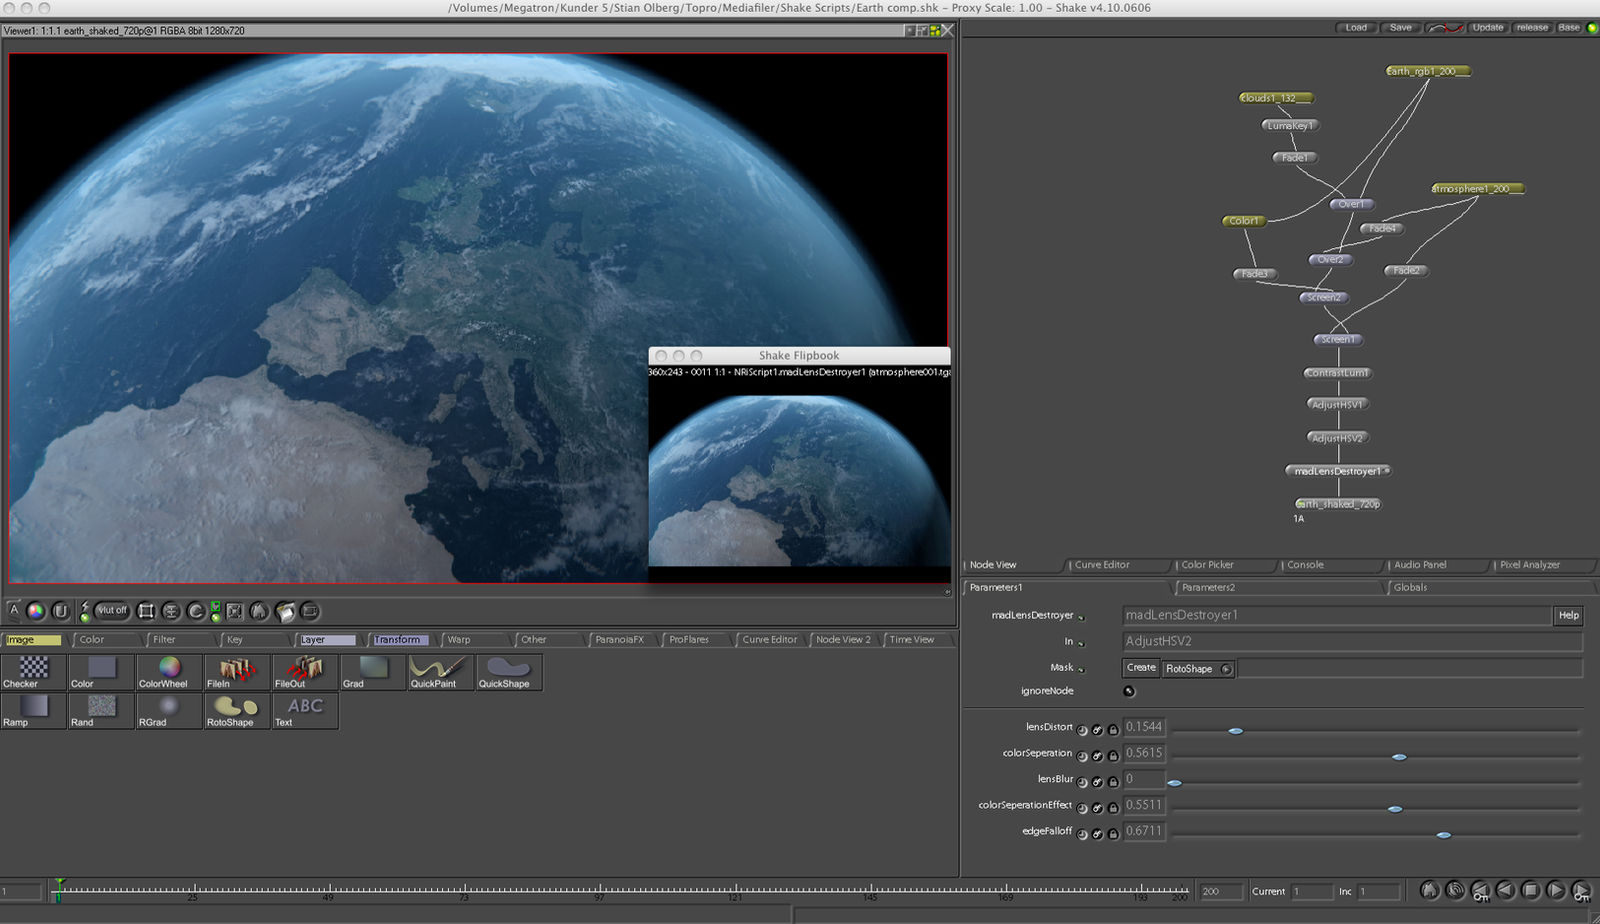Toggle the ignoreNode switch
The width and height of the screenshot is (1600, 924).
coord(1129,691)
